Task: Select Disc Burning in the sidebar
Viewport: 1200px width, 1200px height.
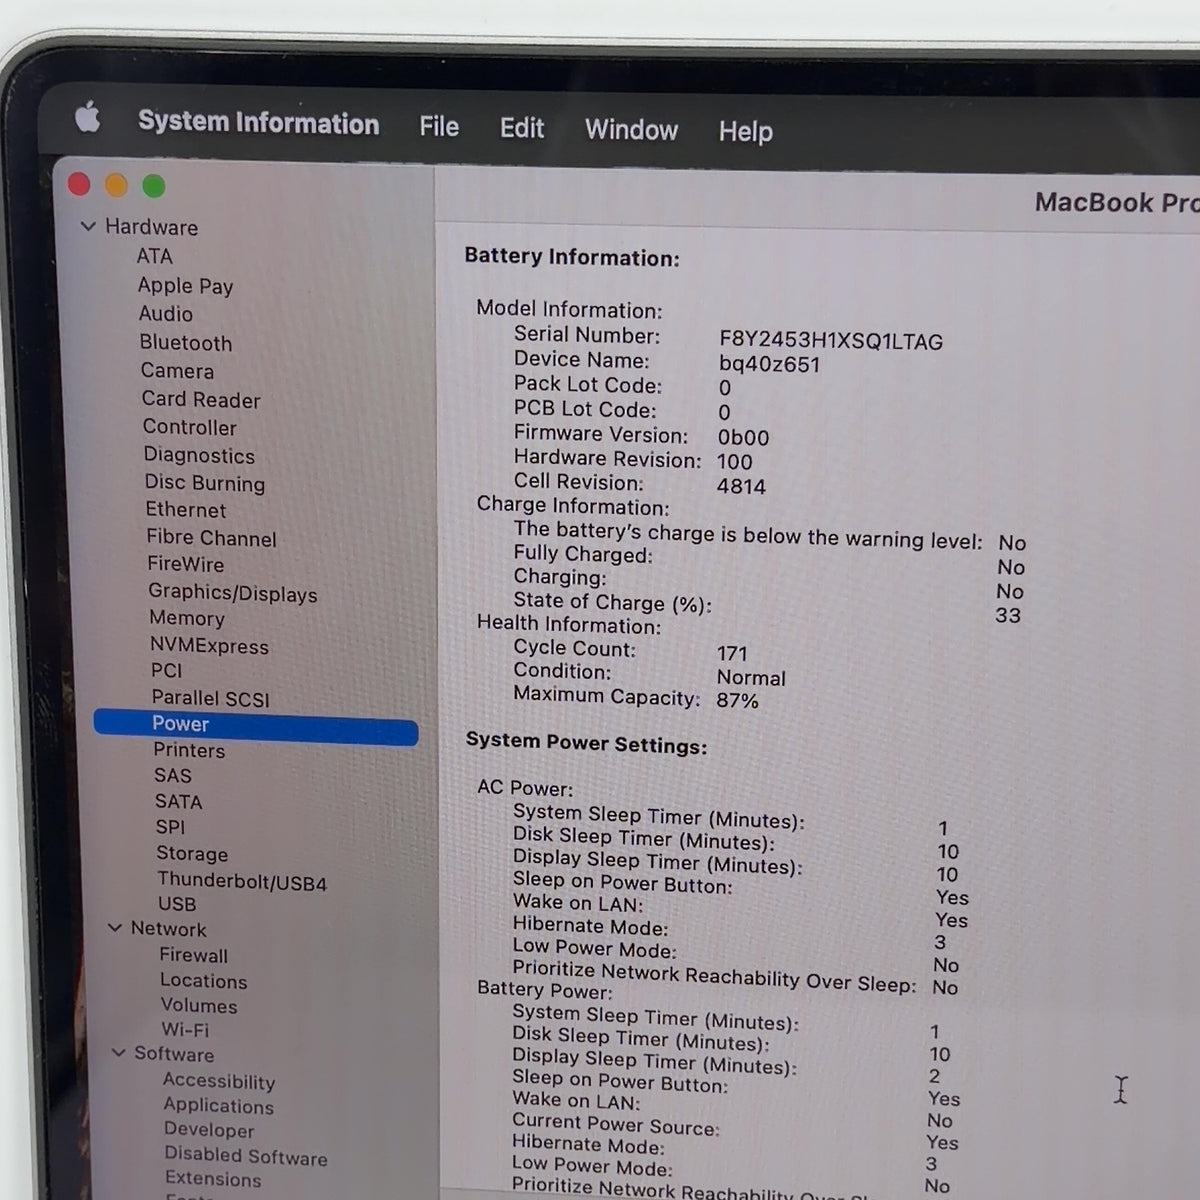Action: pos(204,483)
